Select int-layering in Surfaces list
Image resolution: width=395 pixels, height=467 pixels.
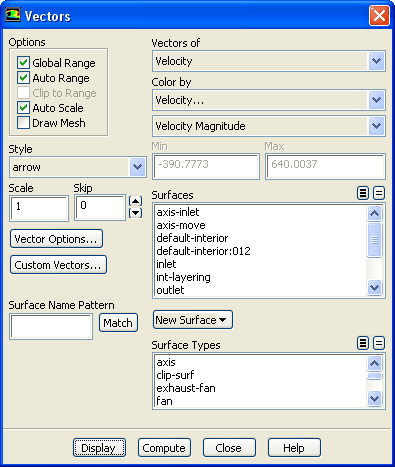click(261, 277)
